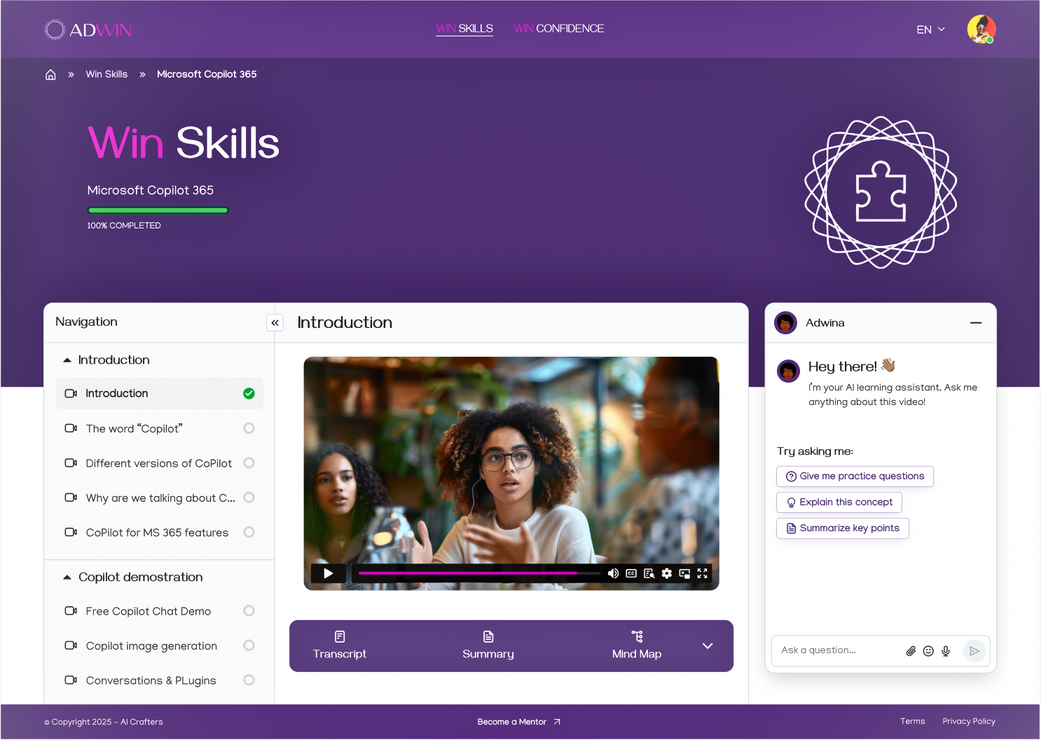
Task: Click the Adwina avatar in chat header
Action: [785, 323]
